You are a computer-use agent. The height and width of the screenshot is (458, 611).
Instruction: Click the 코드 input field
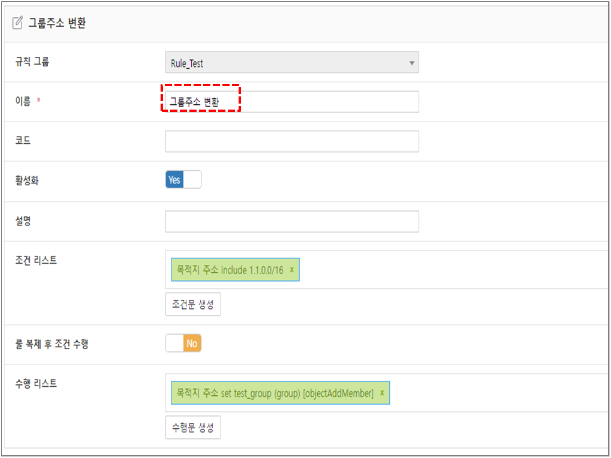pyautogui.click(x=292, y=141)
